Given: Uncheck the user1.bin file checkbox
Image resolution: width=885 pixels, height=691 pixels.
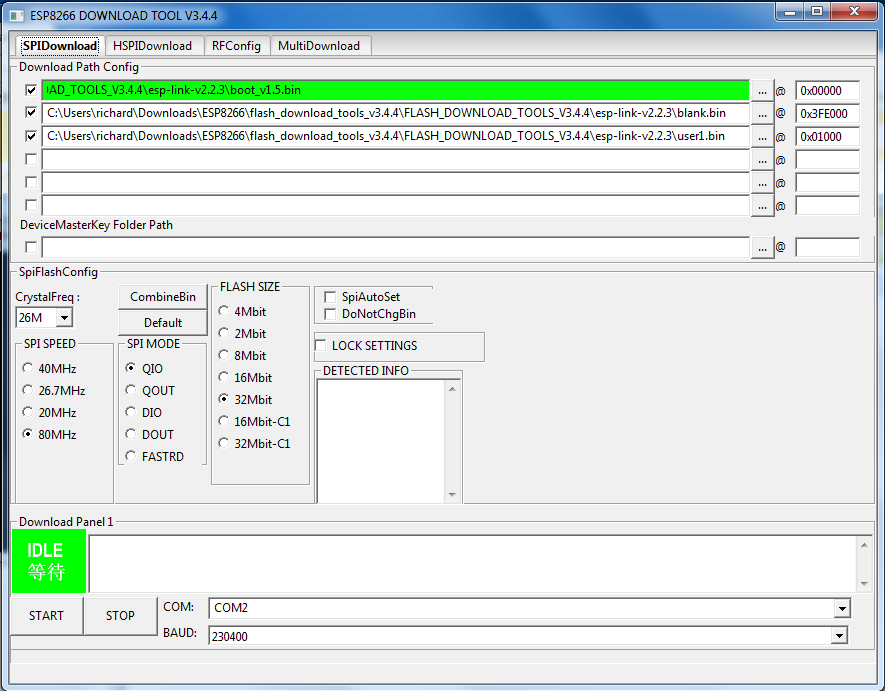Looking at the screenshot, I should coord(31,136).
